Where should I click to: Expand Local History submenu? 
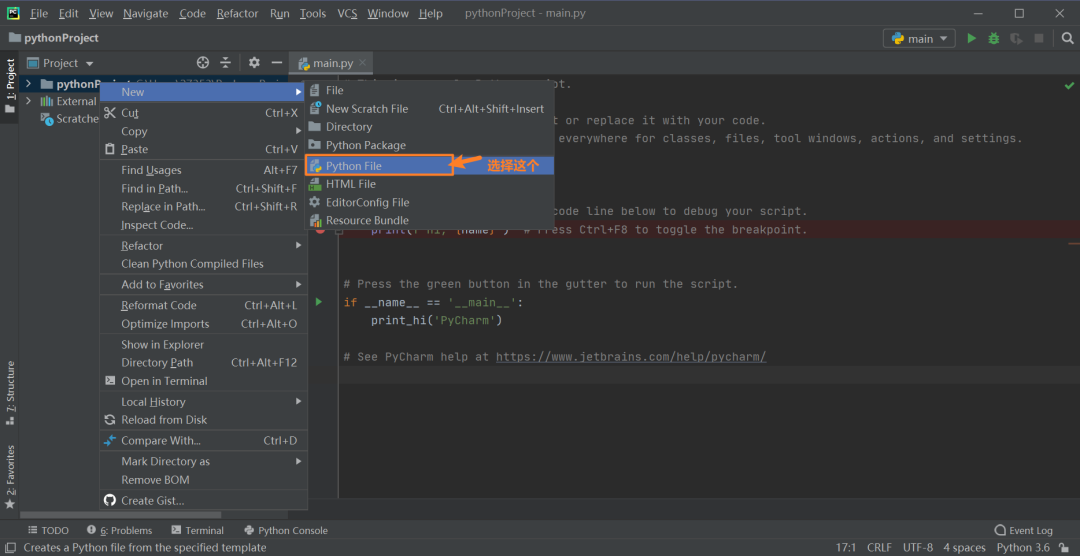coord(203,401)
